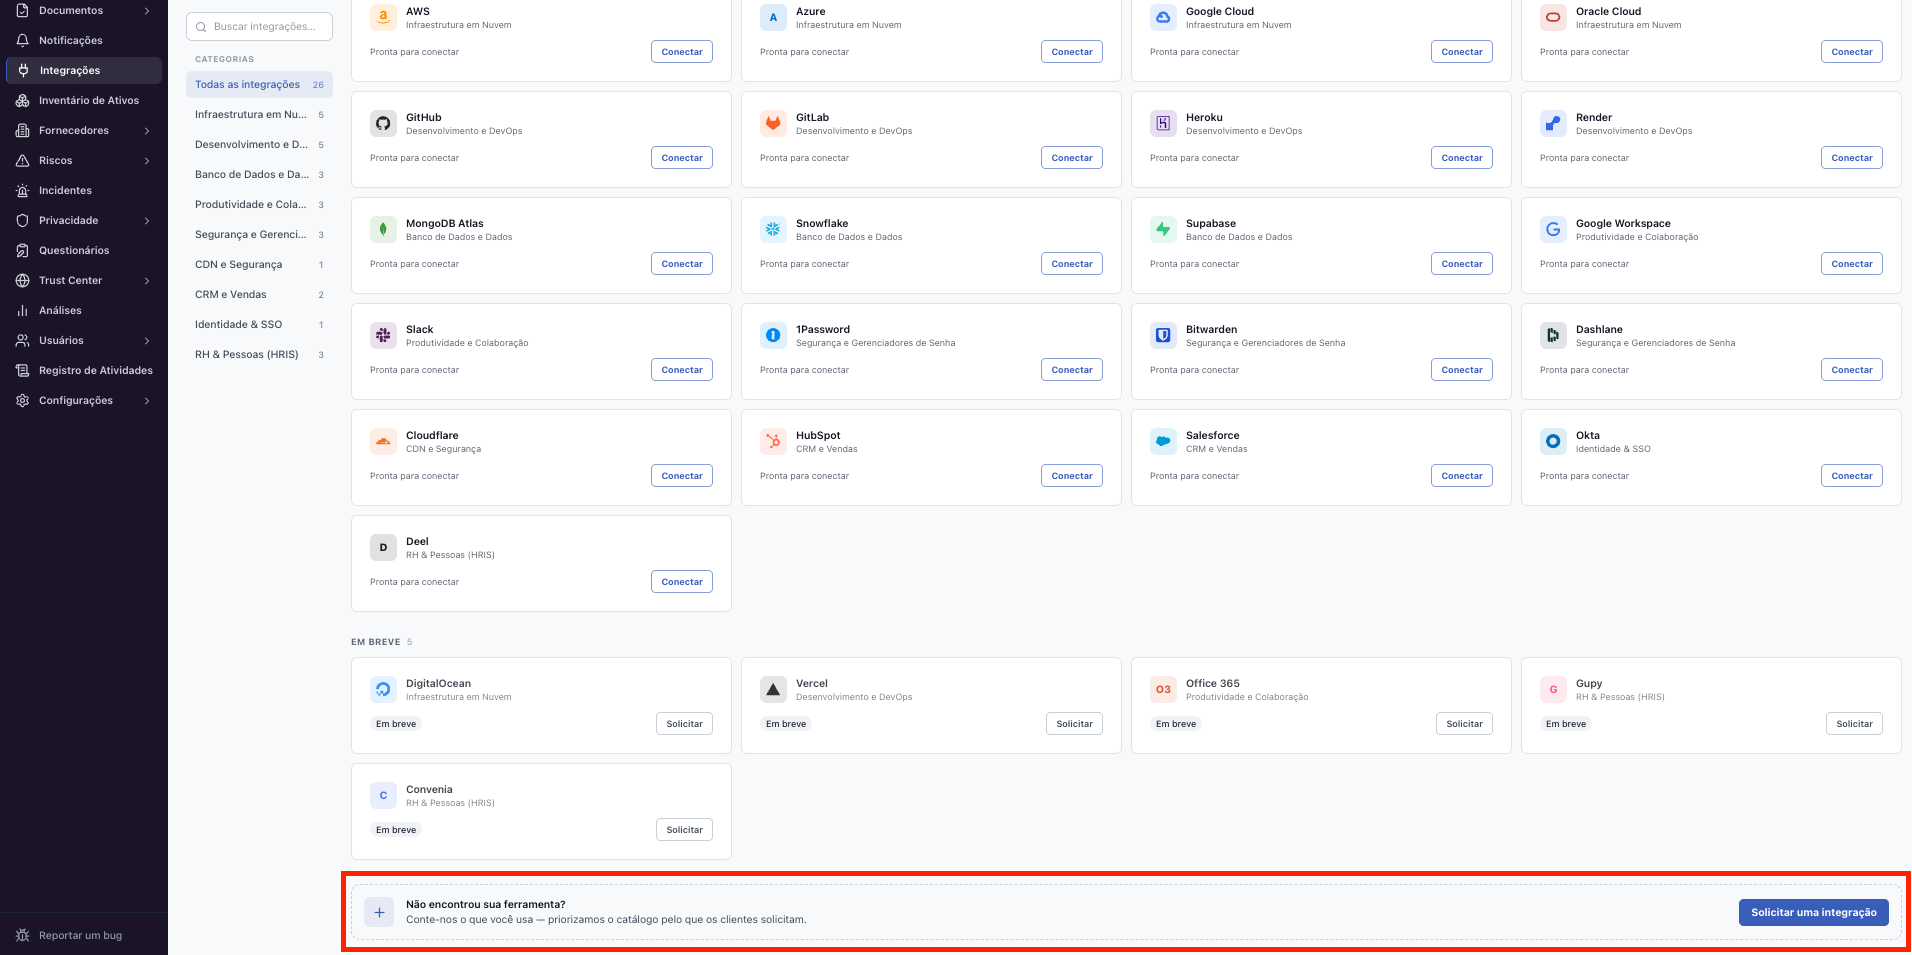Click Solicitar on the Convenia card
This screenshot has width=1912, height=955.
[x=685, y=830]
